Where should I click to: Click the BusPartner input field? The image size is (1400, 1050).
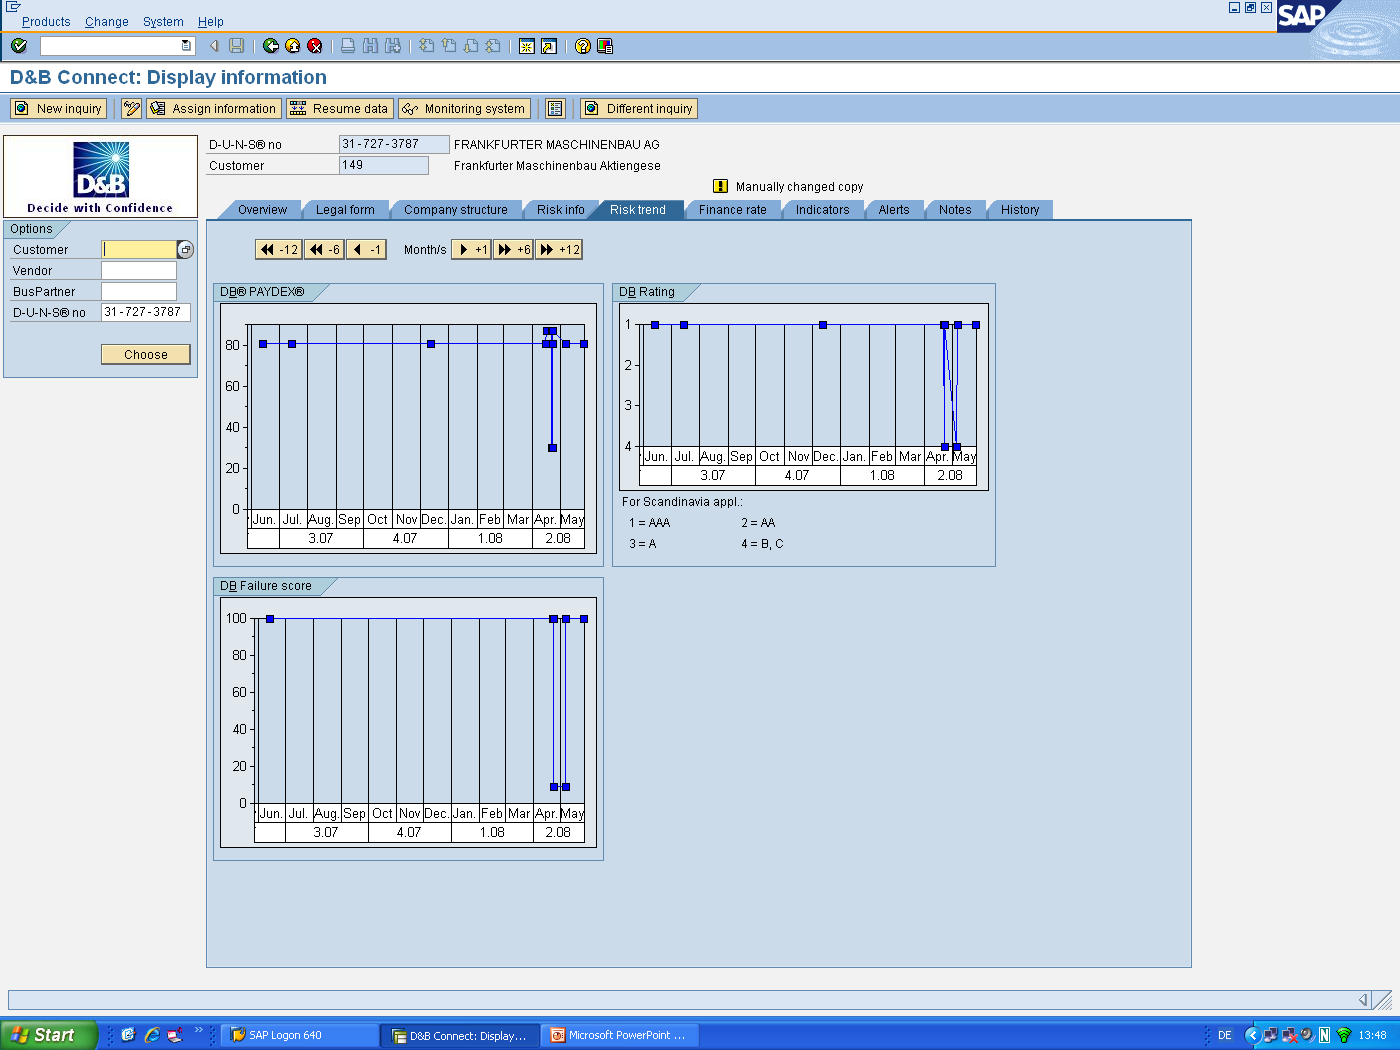click(x=139, y=291)
